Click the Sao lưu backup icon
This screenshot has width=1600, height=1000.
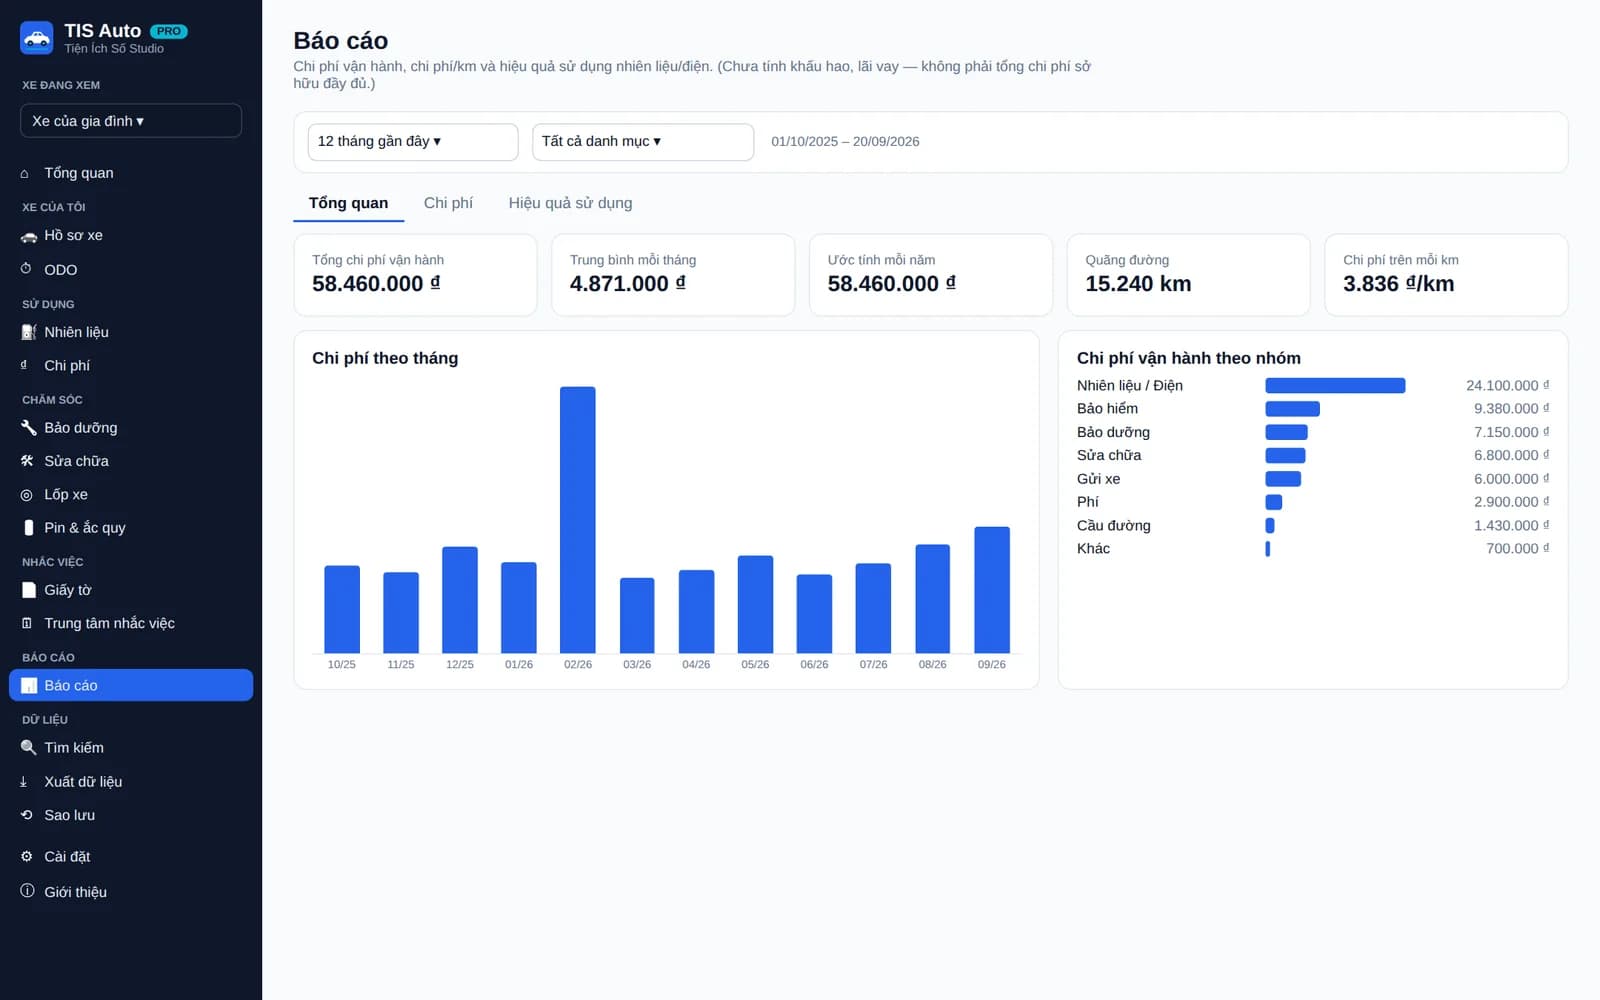pos(28,815)
